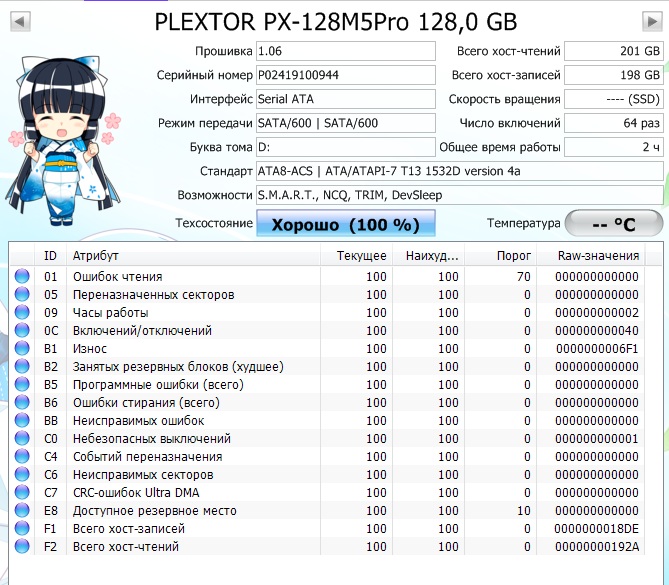
Task: Go to previous disk with left arrow
Action: pyautogui.click(x=20, y=21)
